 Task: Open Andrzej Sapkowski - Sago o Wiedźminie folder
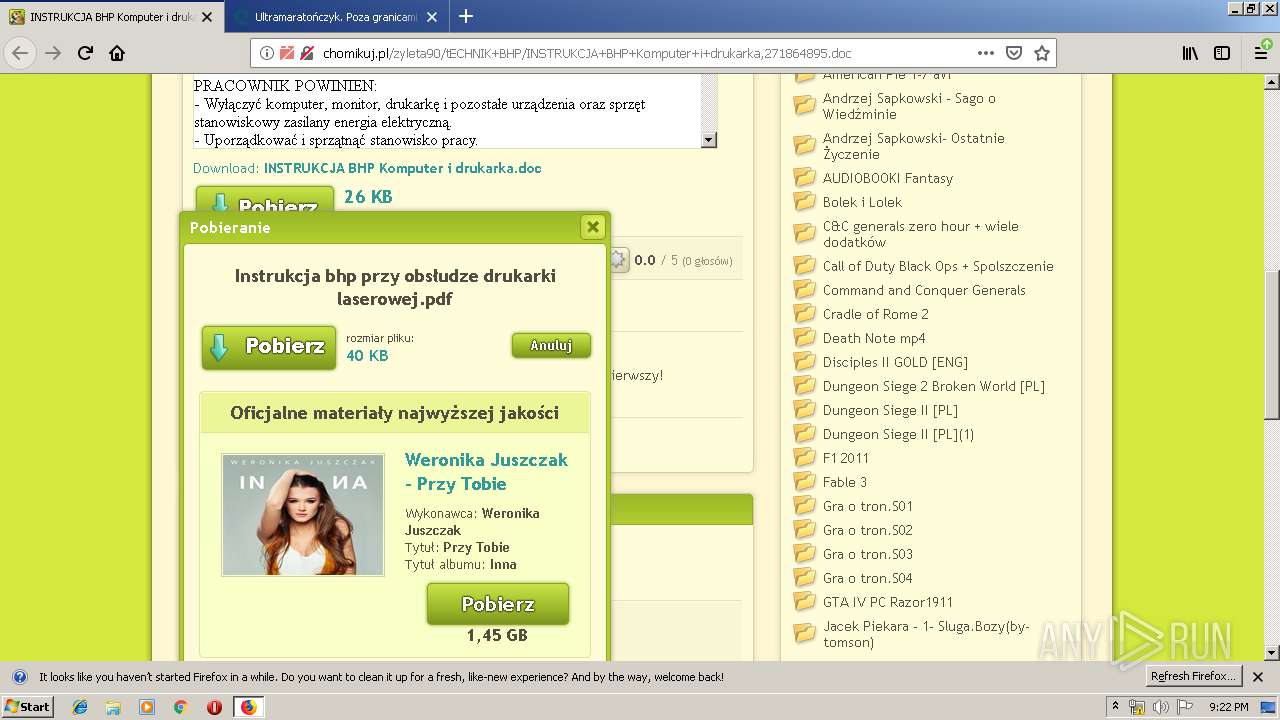(909, 106)
